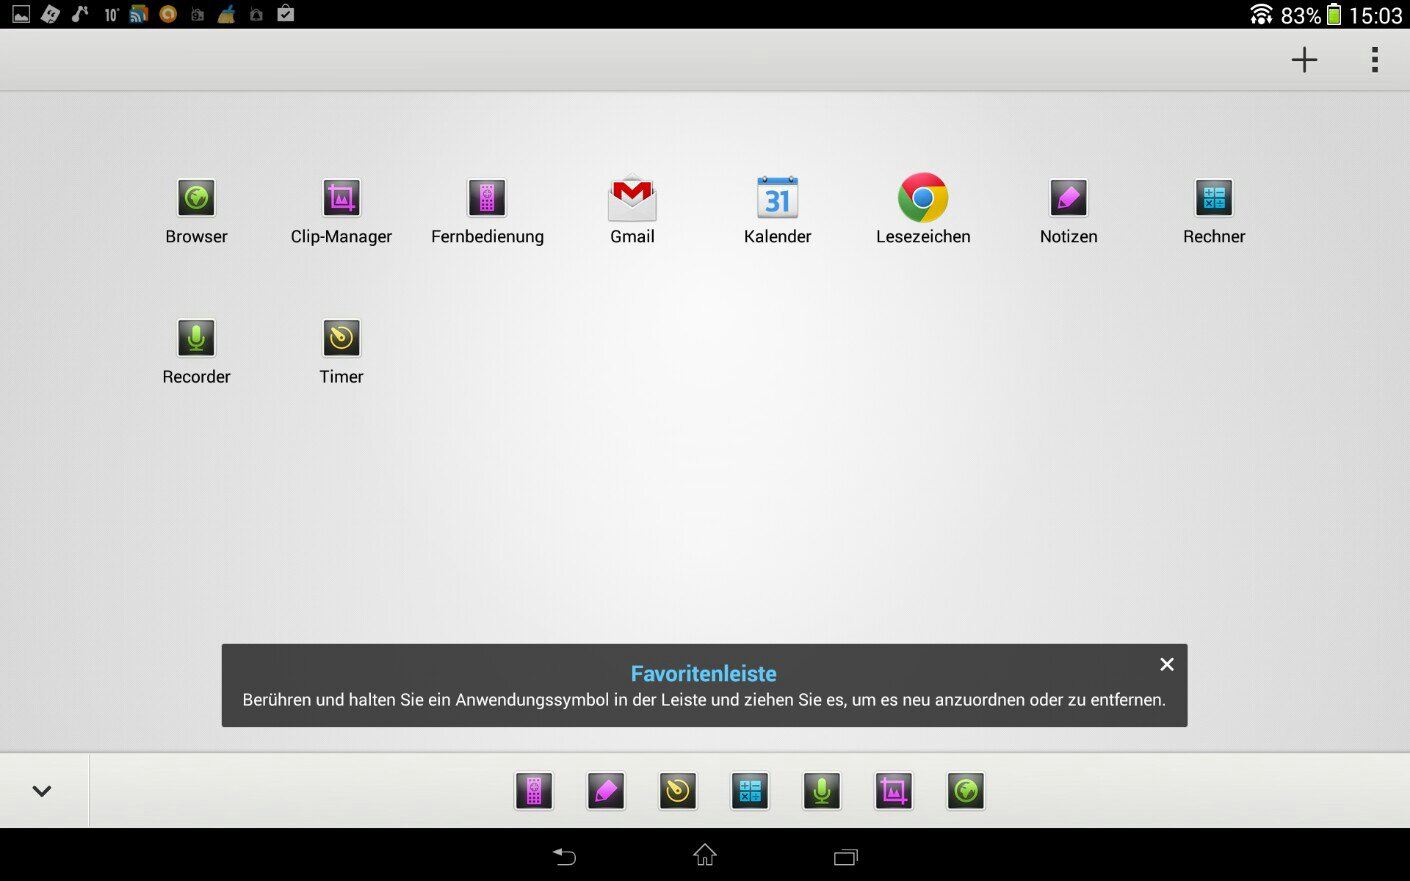Launch the Chrome Lesezeichen icon

tap(923, 198)
